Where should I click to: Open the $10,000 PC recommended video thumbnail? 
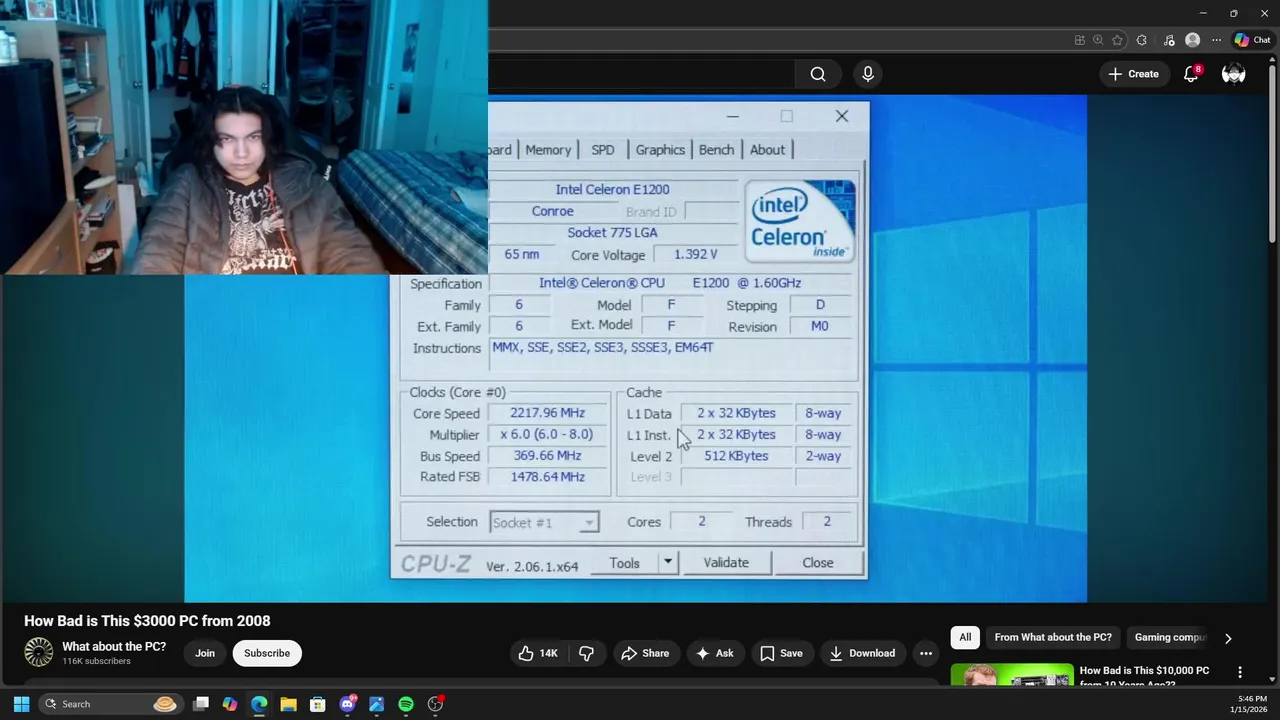pos(1012,675)
